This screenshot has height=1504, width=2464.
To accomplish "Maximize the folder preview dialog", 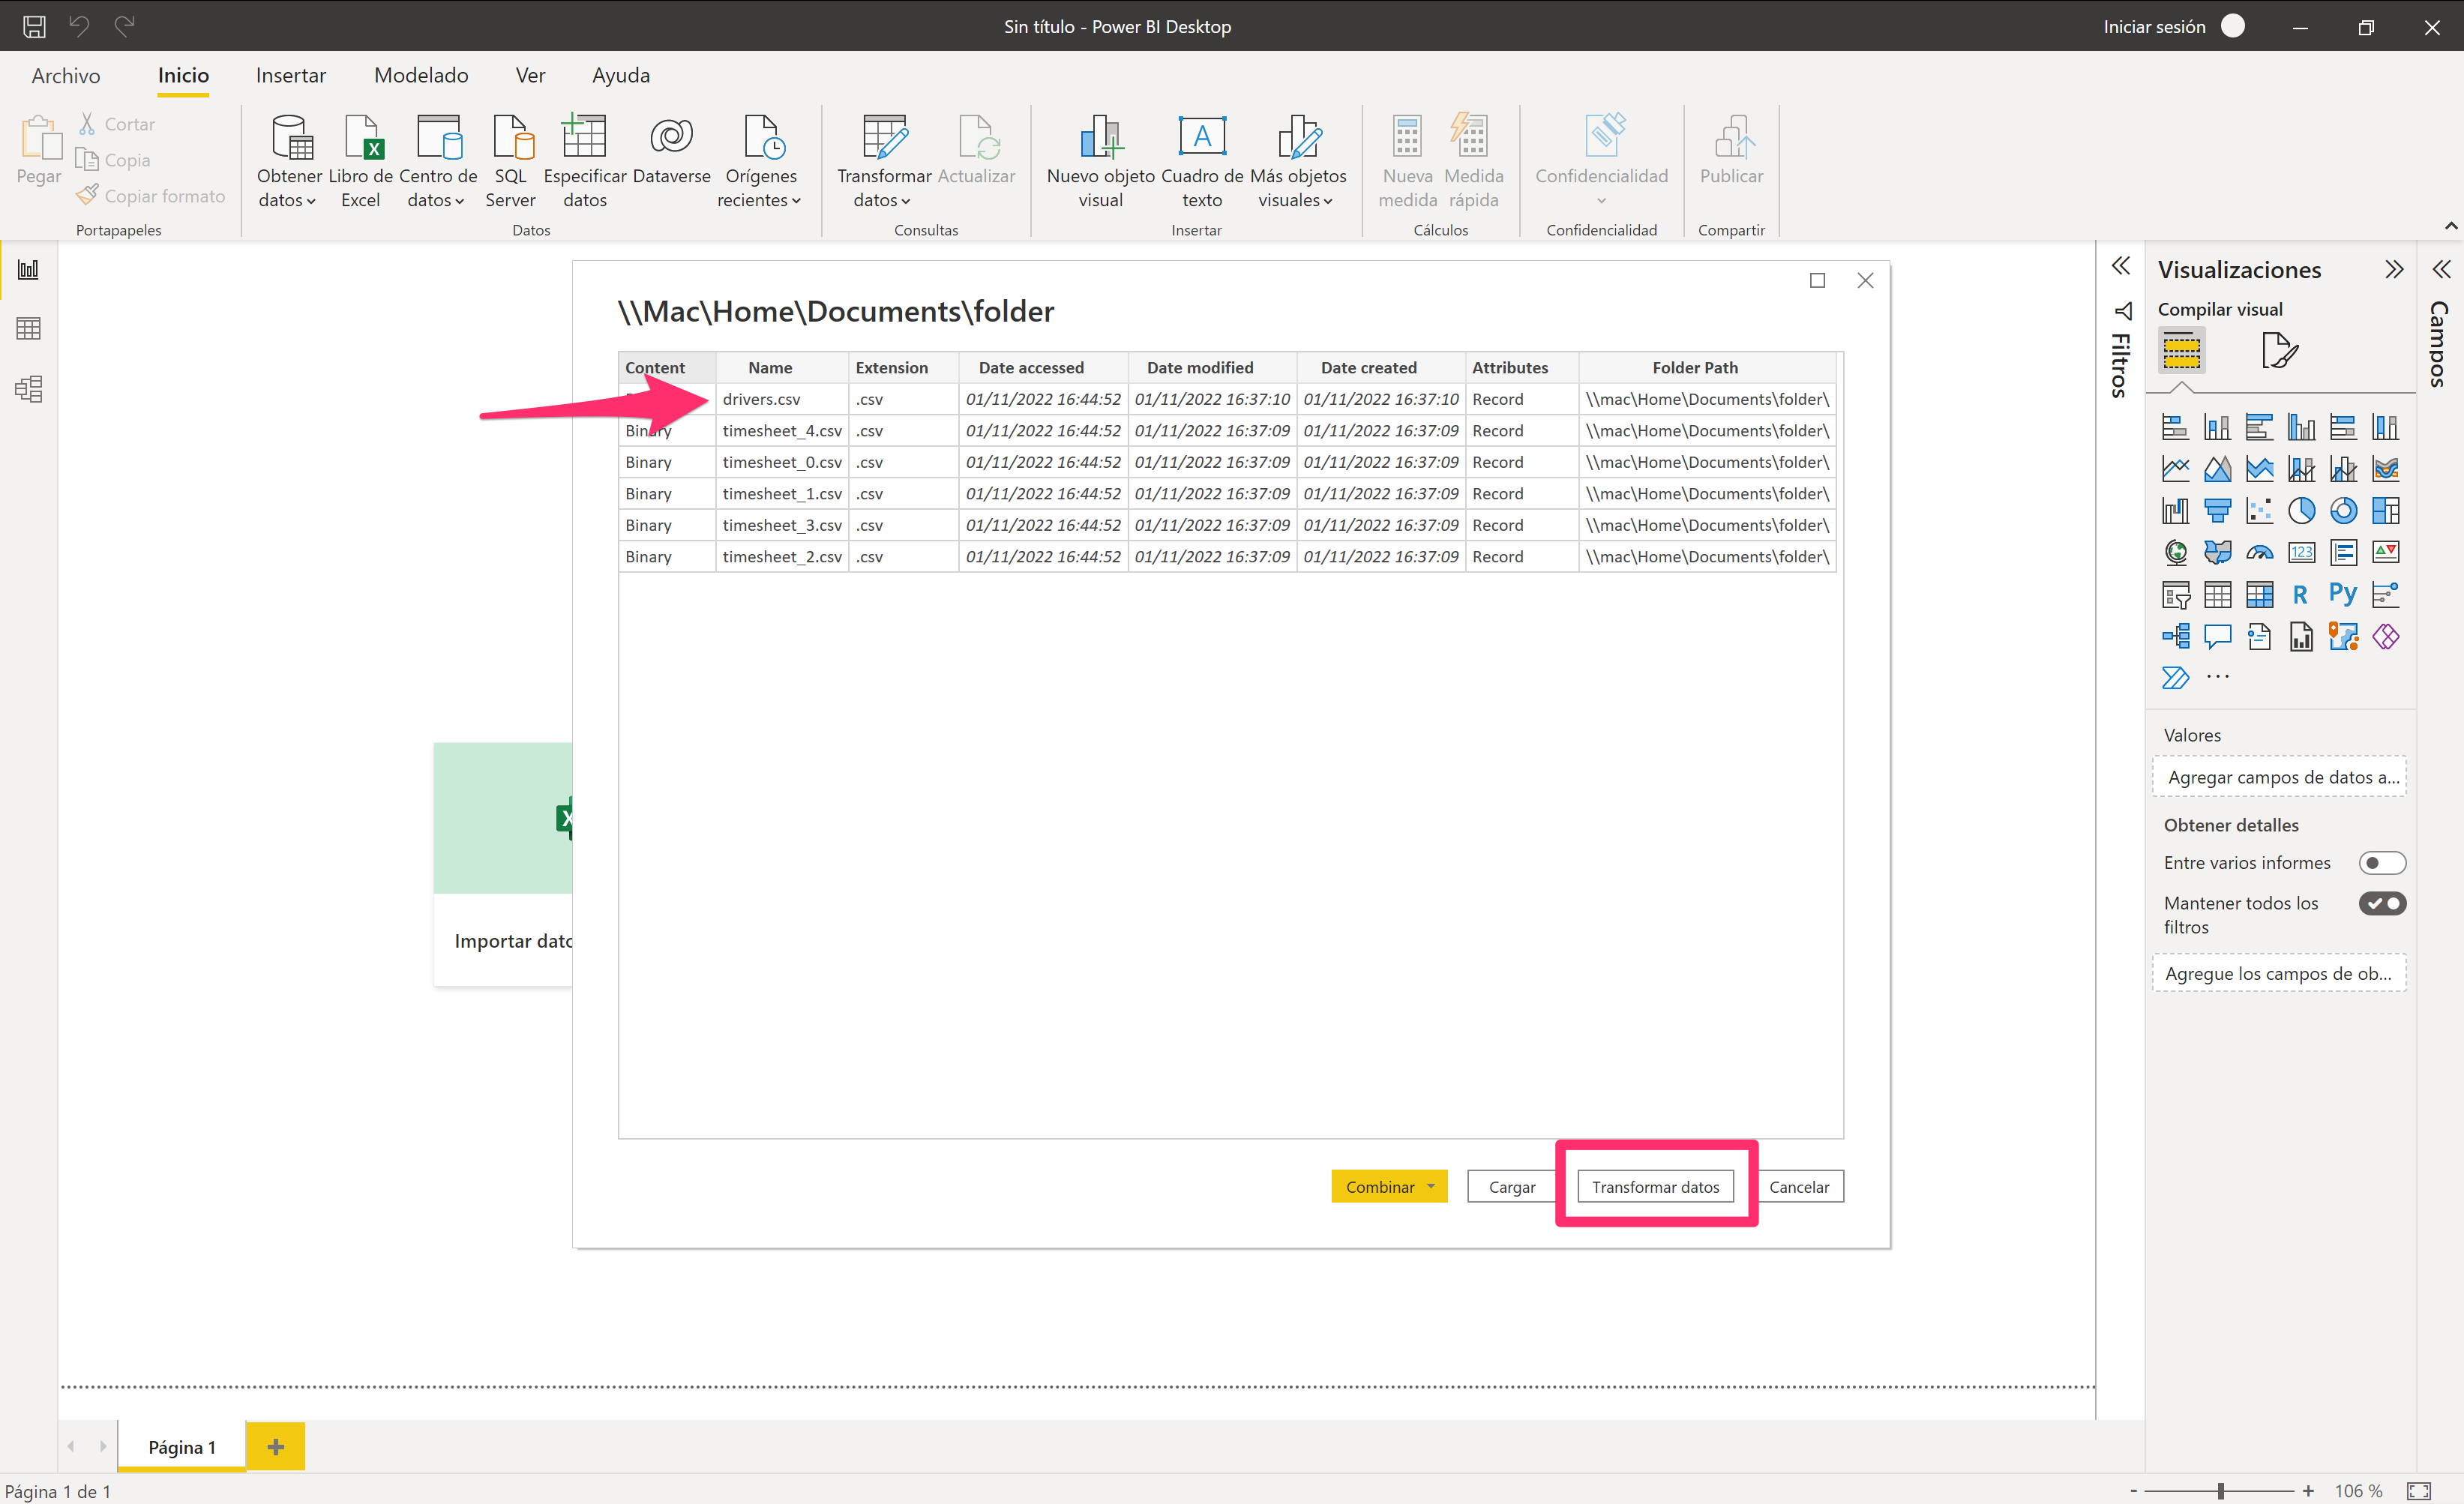I will 1817,280.
